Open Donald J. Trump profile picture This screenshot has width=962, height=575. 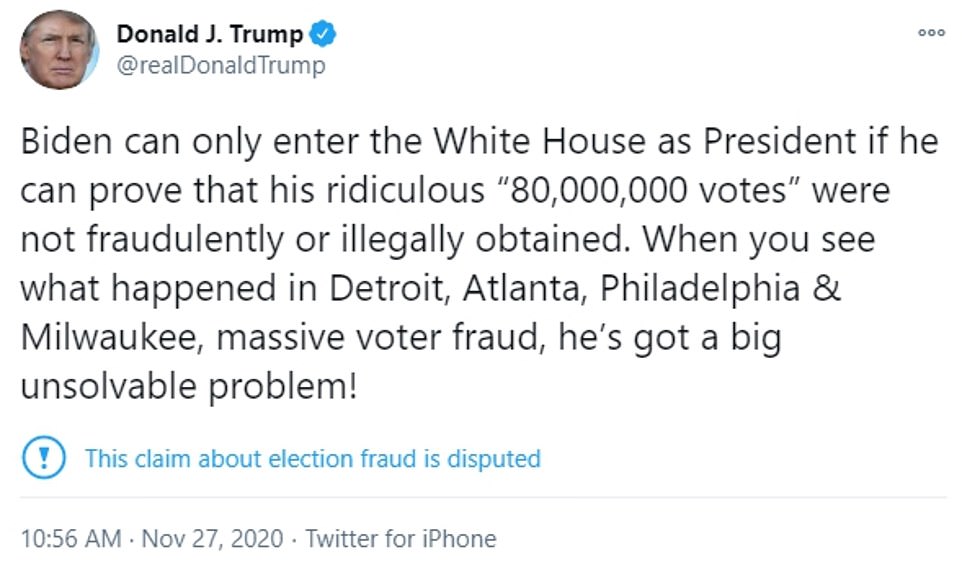(58, 50)
